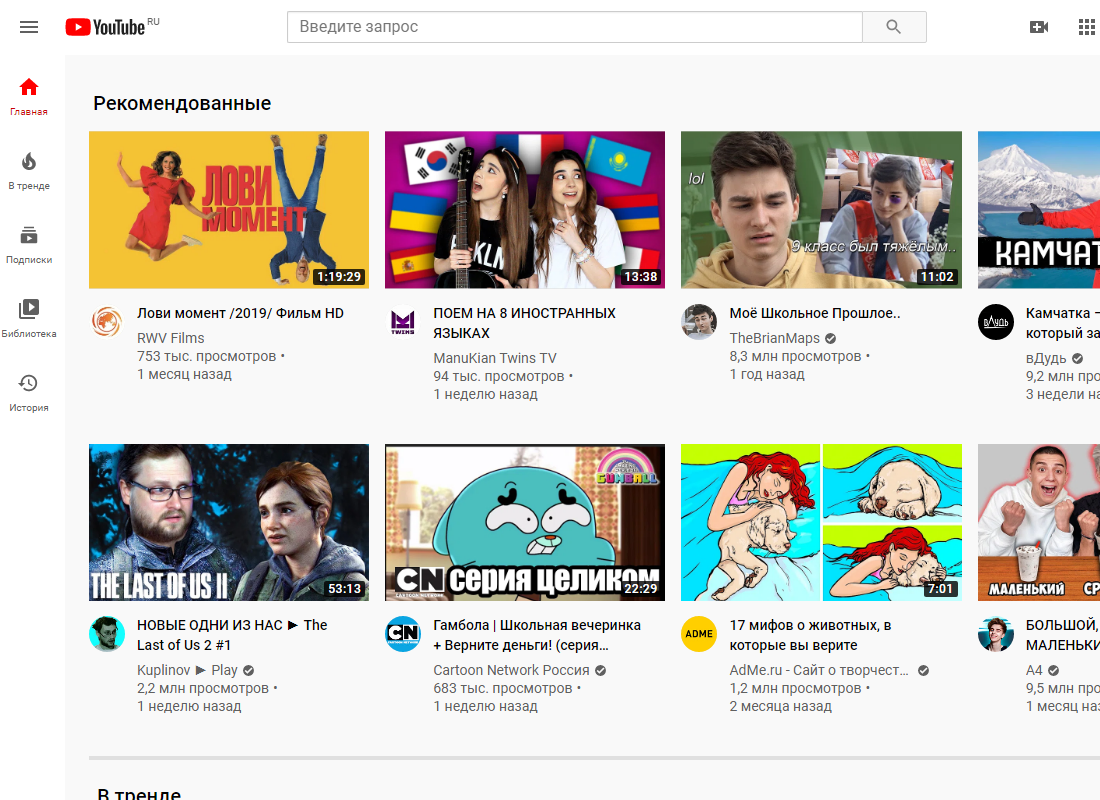Image resolution: width=1100 pixels, height=800 pixels.
Task: Open ManuKian Twins TV channel avatar
Action: click(x=403, y=321)
